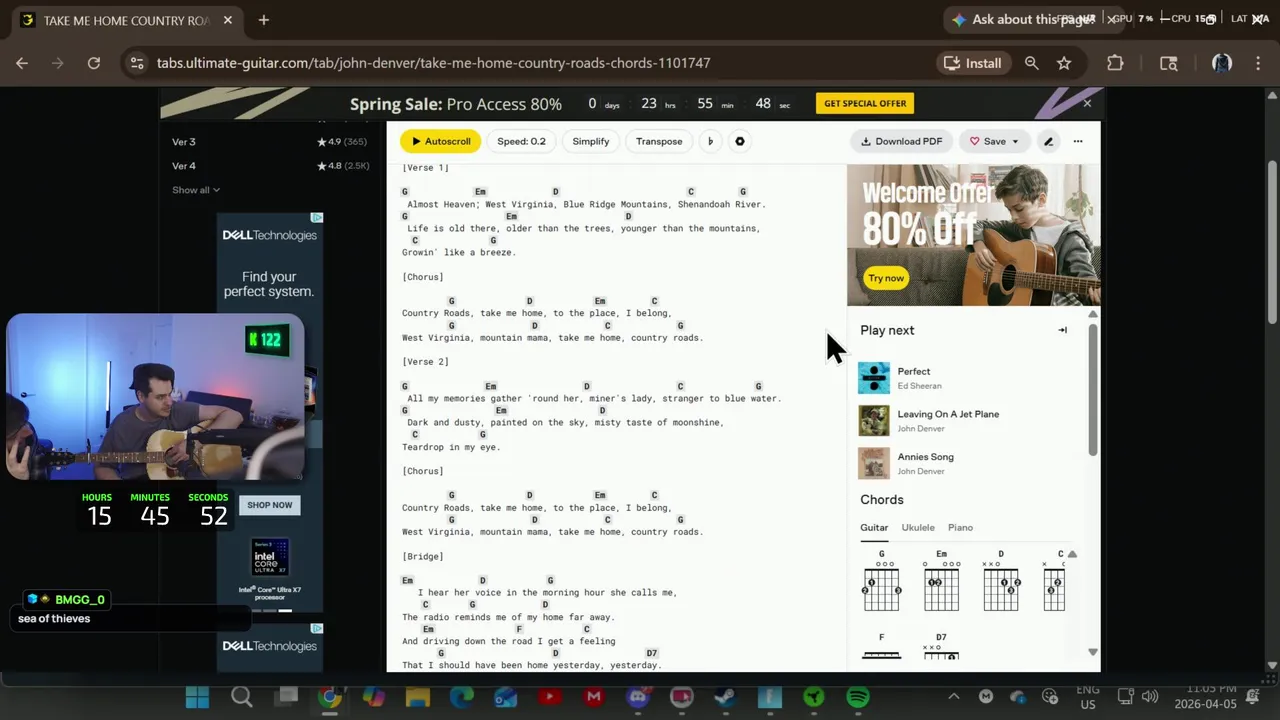Open Discord from the taskbar

[638, 697]
